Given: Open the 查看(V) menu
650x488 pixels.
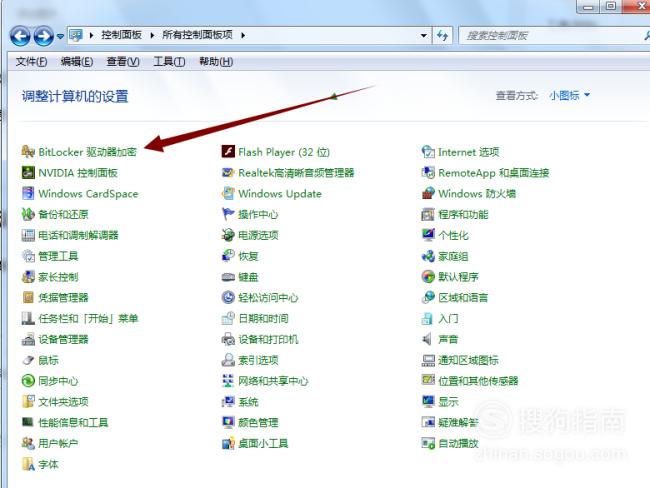Looking at the screenshot, I should coord(123,62).
